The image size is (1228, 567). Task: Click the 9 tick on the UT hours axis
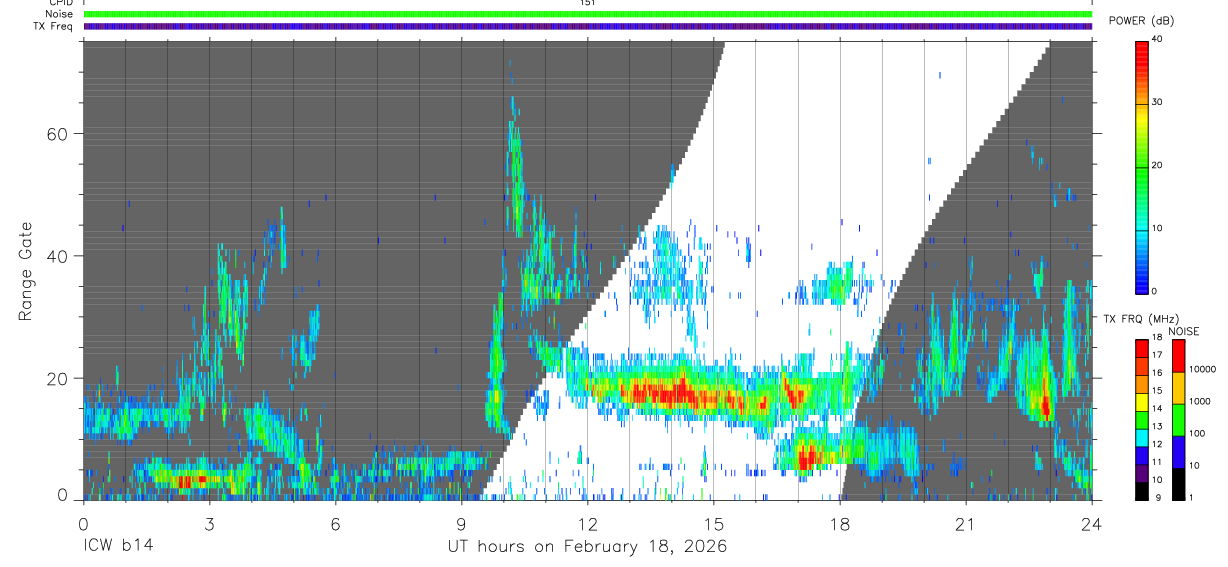pos(461,524)
